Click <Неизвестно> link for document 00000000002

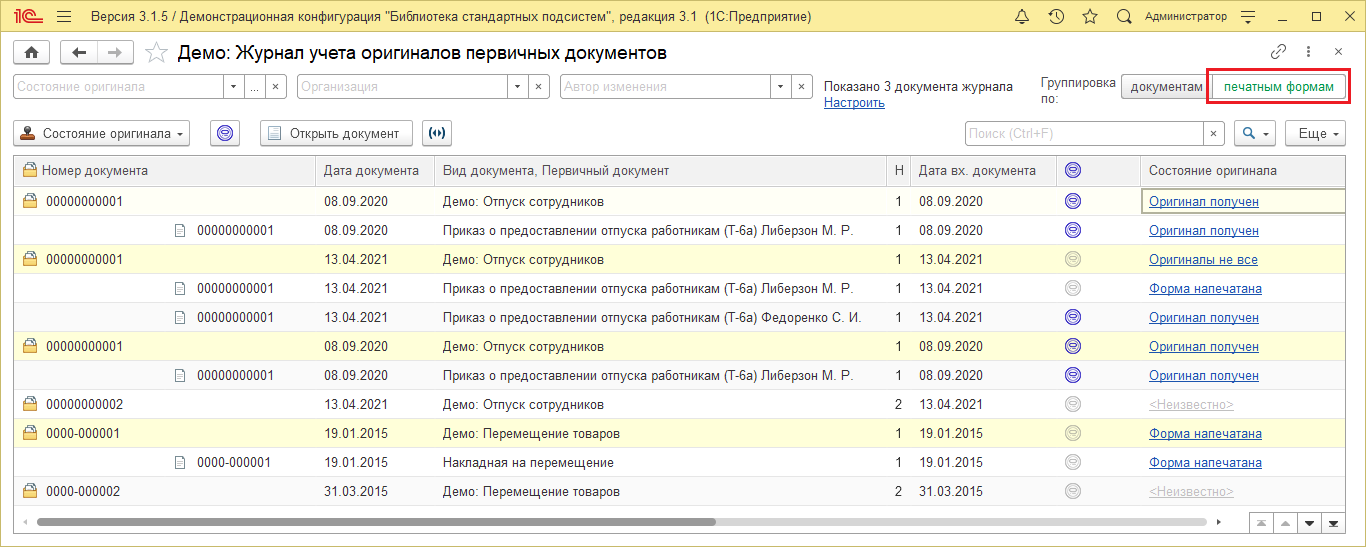(1191, 405)
